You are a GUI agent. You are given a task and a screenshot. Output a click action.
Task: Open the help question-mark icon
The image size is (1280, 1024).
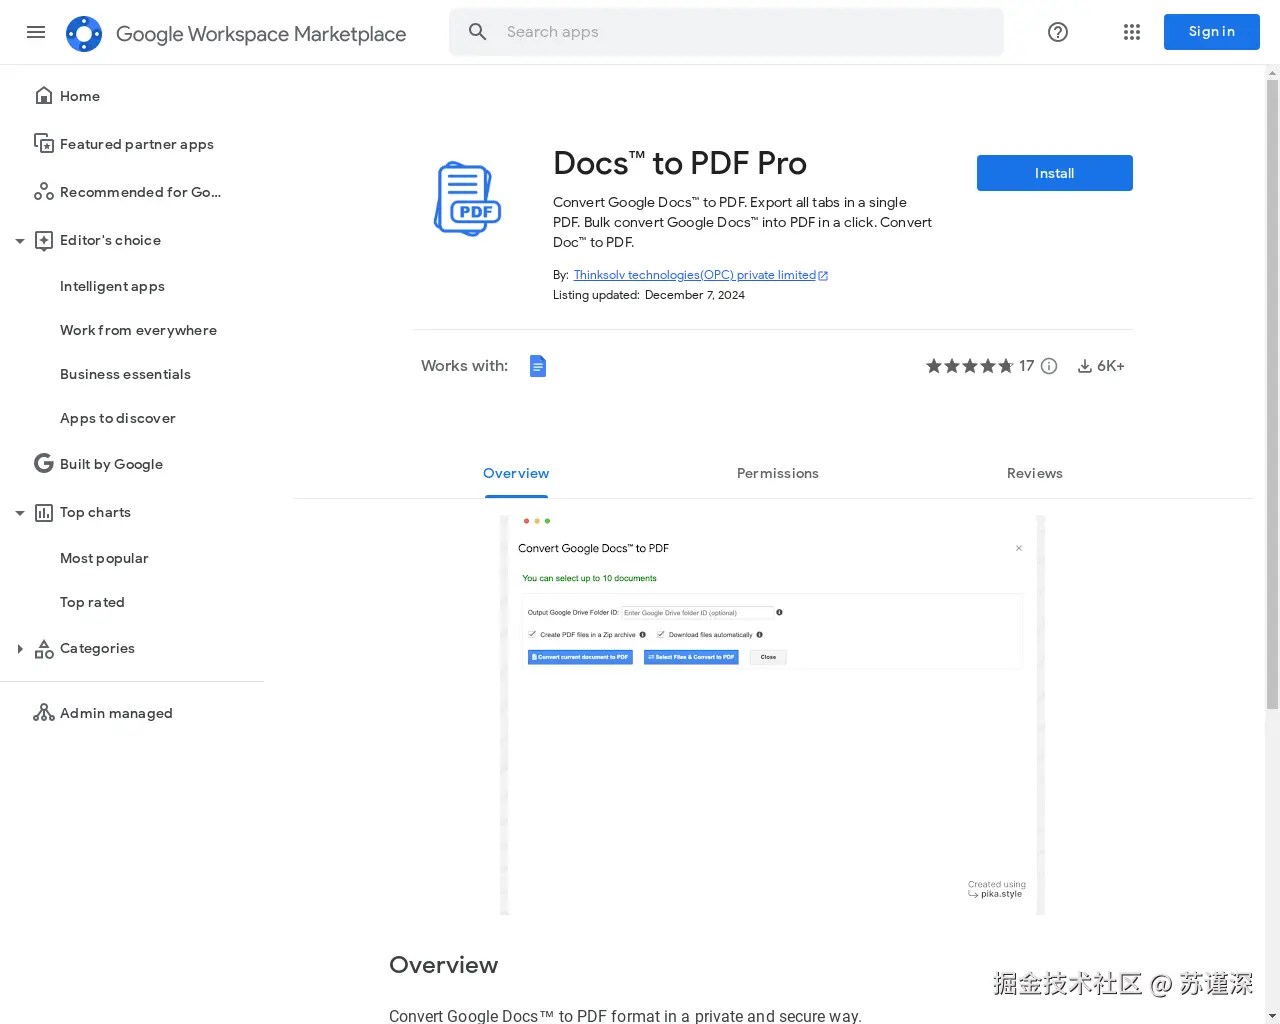1057,32
